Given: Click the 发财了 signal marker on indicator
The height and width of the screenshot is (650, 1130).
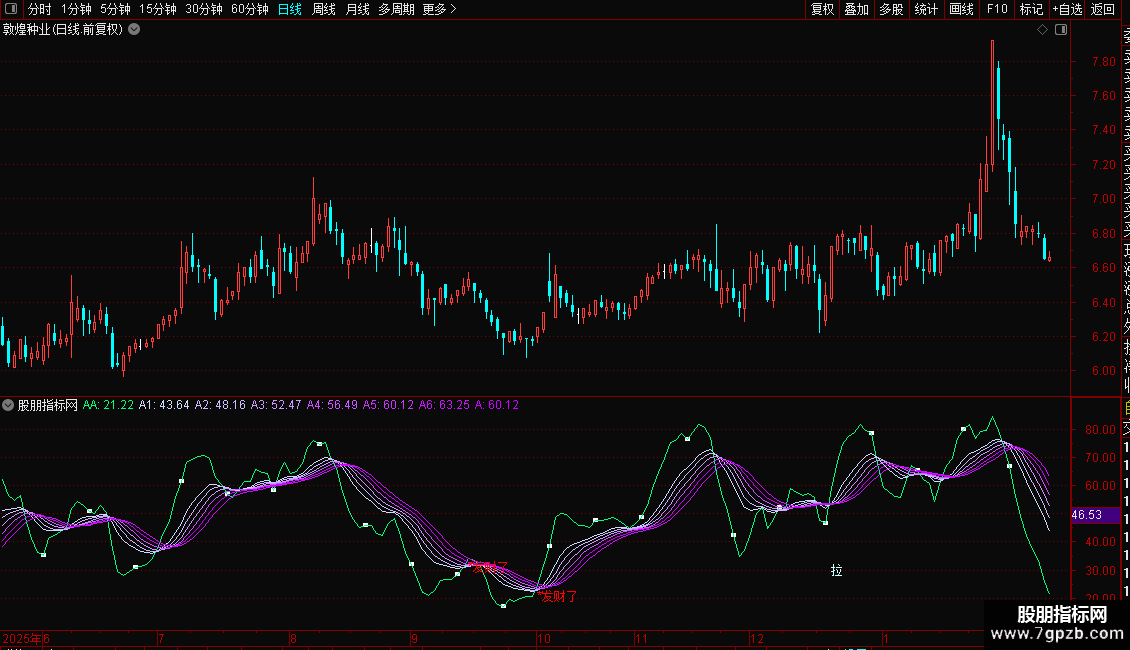Looking at the screenshot, I should coord(558,597).
